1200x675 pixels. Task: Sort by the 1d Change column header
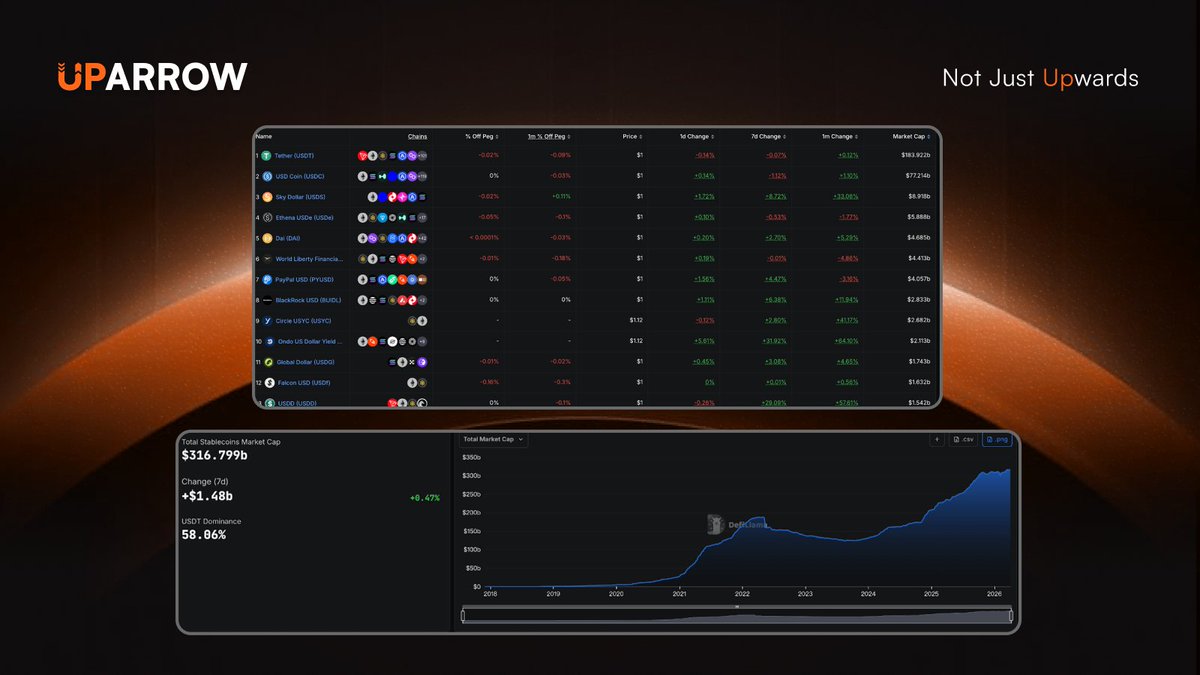(x=697, y=136)
